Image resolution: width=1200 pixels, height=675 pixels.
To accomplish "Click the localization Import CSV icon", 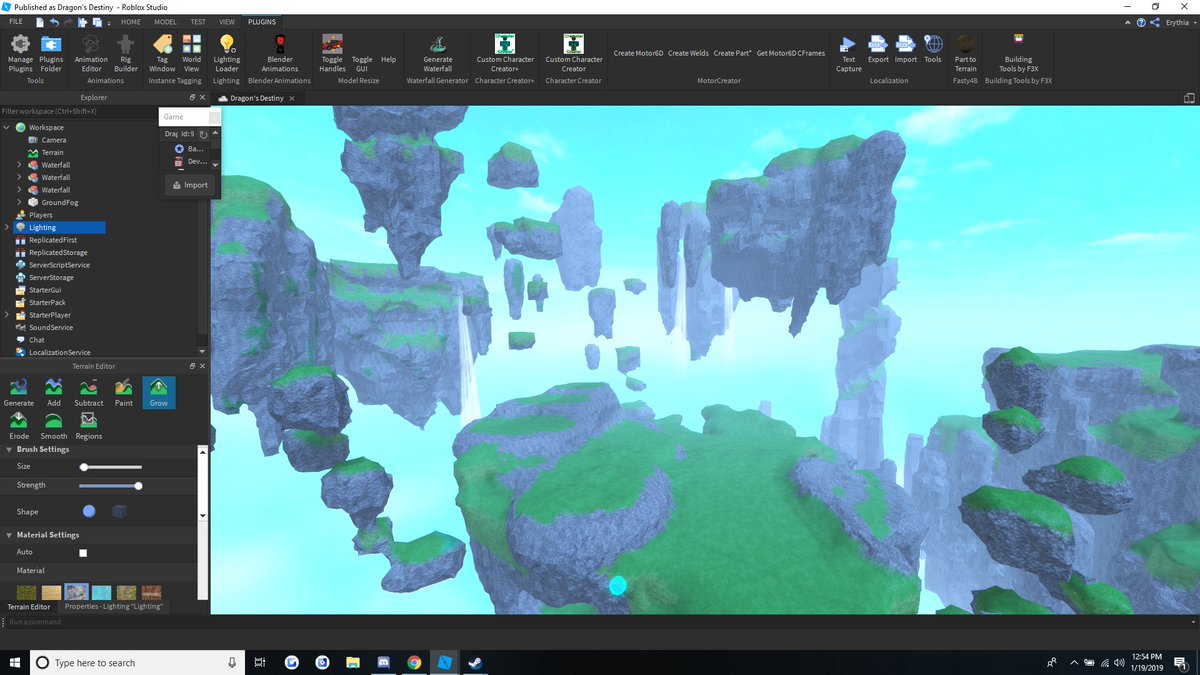I will pos(906,44).
